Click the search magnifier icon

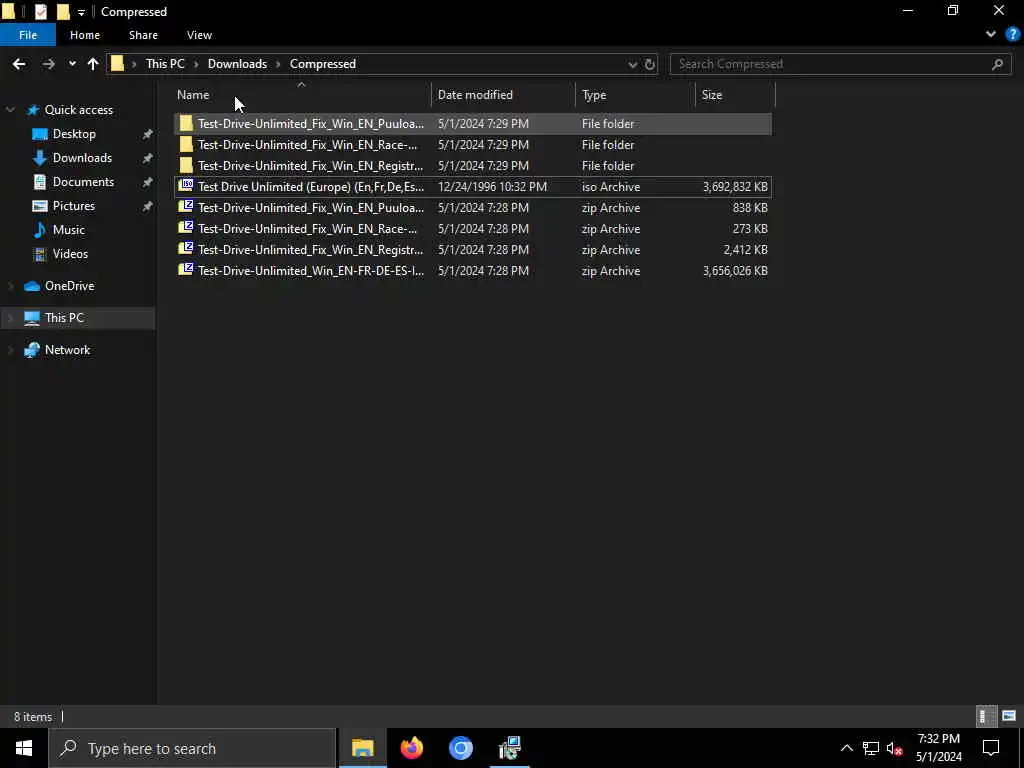997,64
